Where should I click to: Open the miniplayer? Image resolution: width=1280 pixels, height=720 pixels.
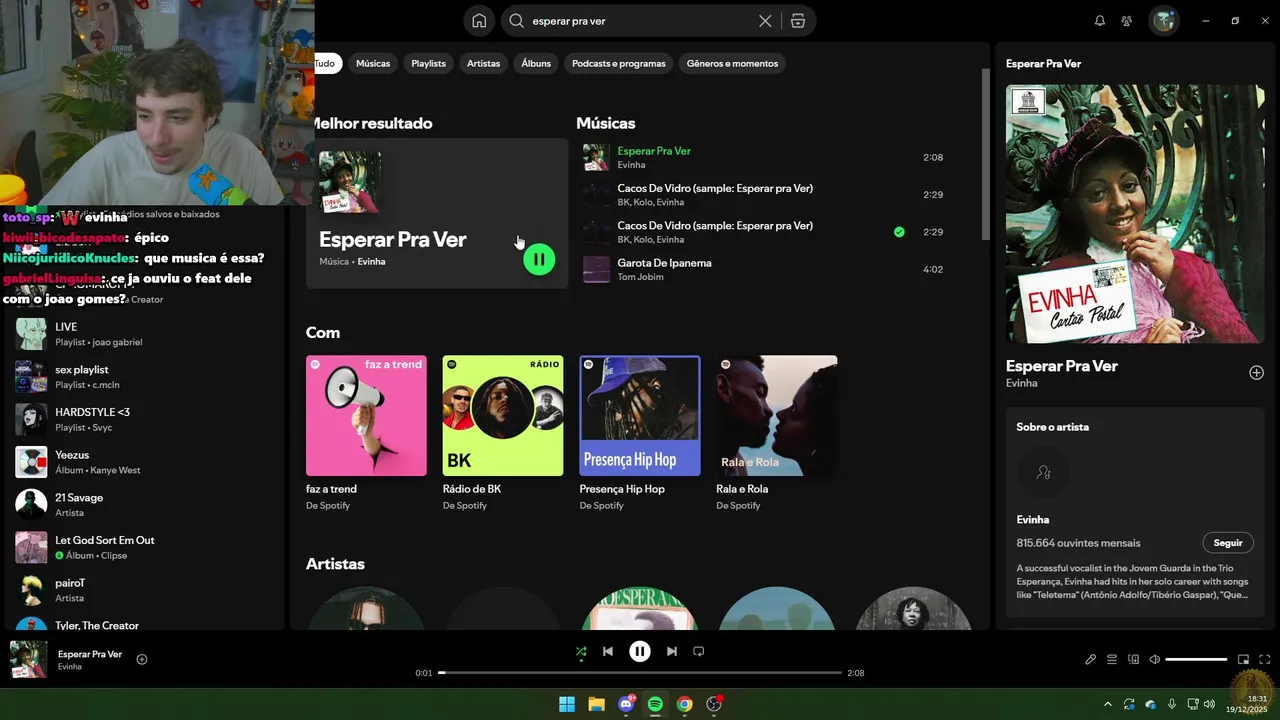coord(1243,659)
